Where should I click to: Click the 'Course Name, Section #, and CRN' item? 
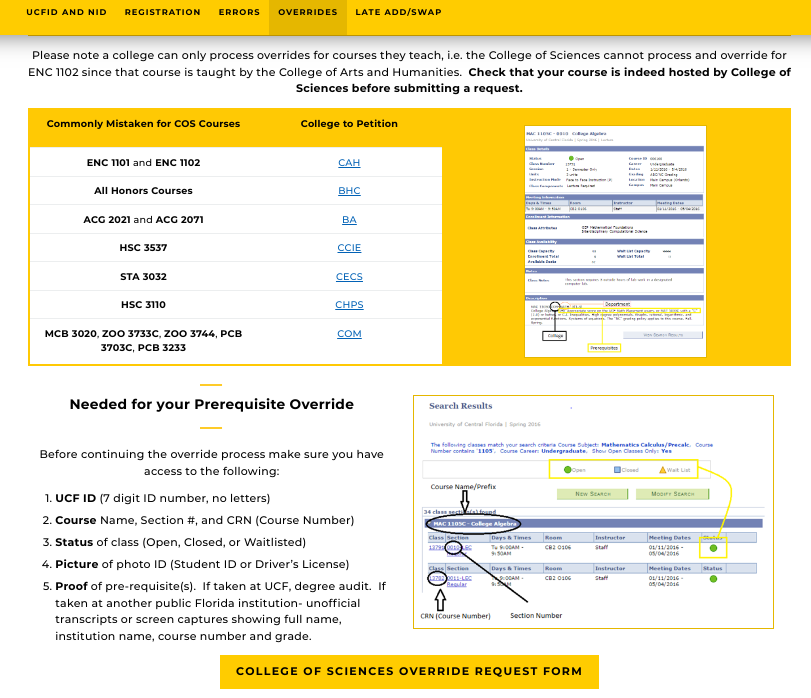point(205,520)
